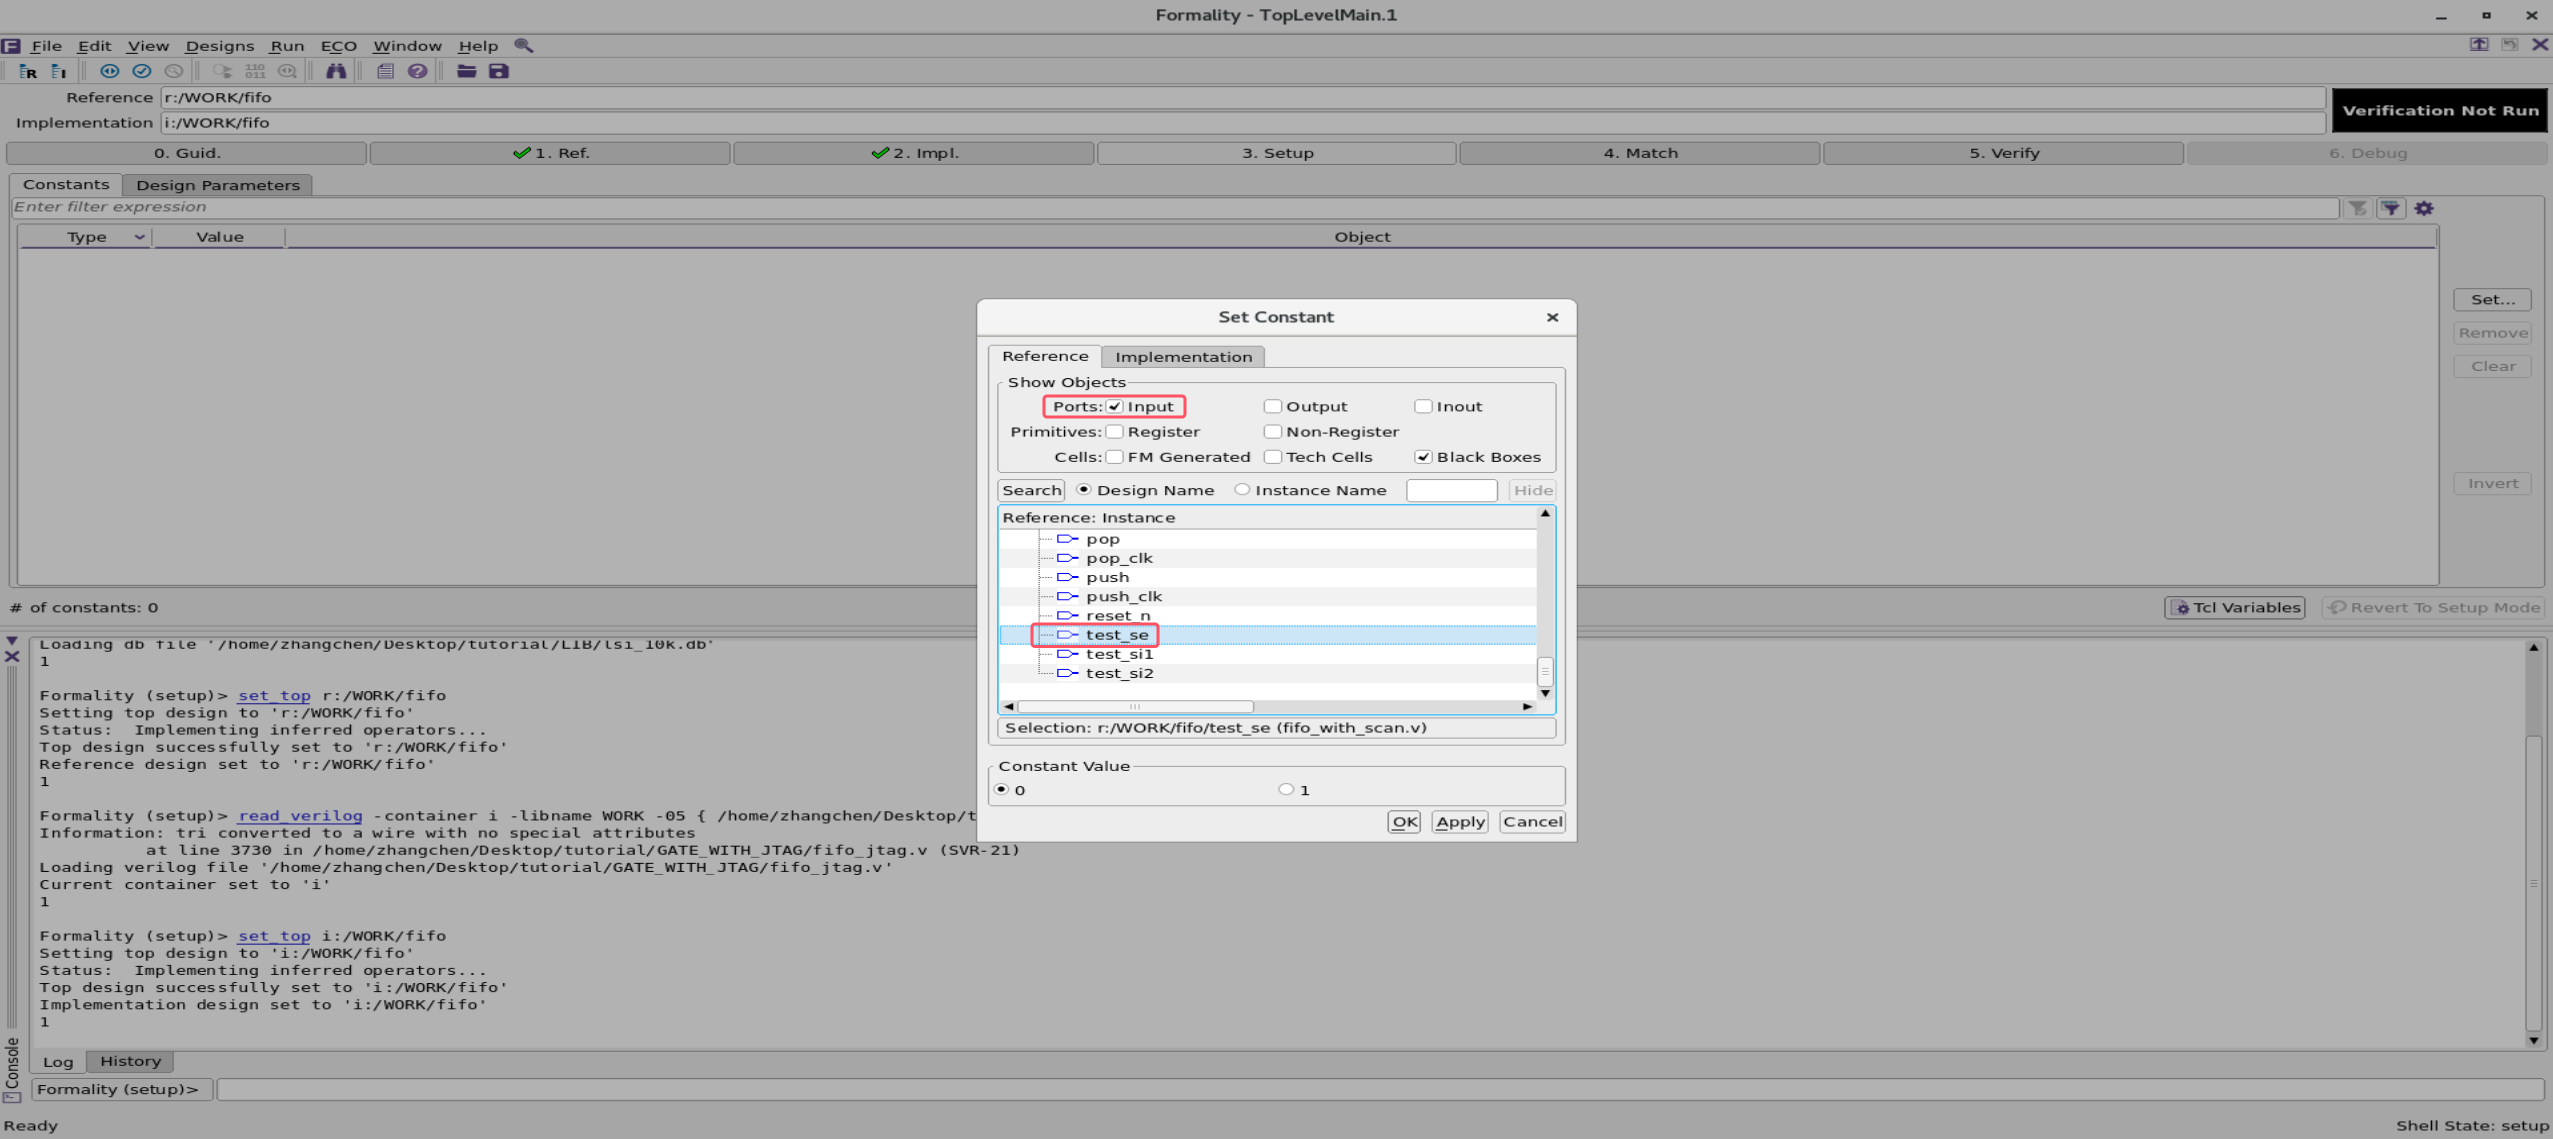Expand the test_se port entry

(x=1066, y=634)
